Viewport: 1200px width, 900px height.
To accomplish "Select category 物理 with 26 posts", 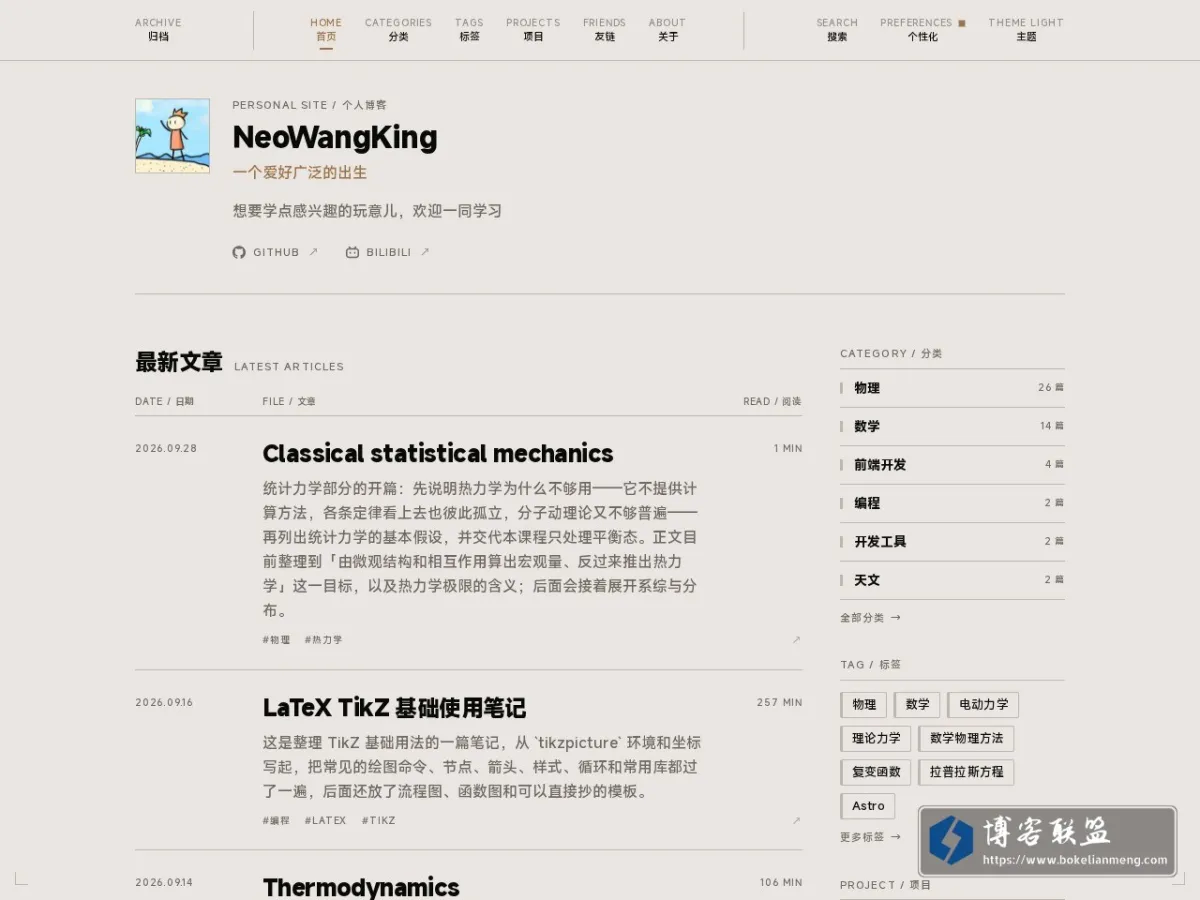I will [x=952, y=388].
